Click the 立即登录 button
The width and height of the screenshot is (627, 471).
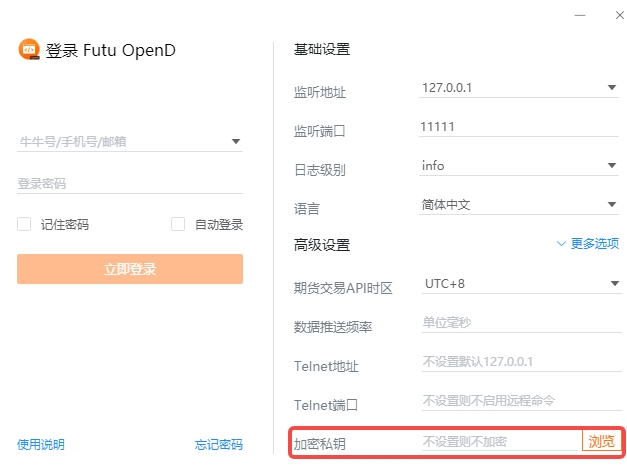tap(130, 269)
